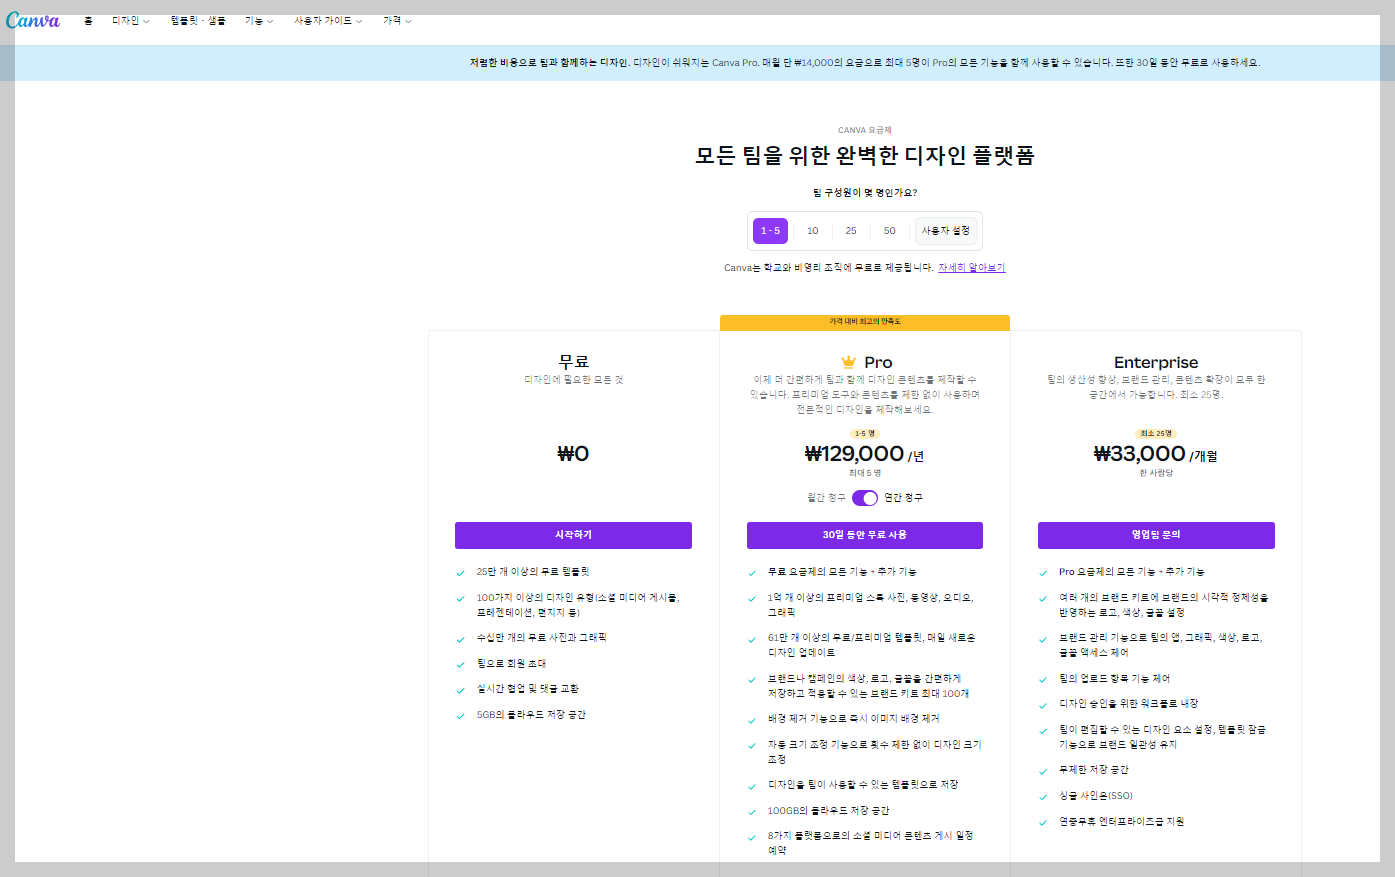Expand the 가격 dropdown menu
Viewport: 1395px width, 877px height.
click(x=397, y=21)
